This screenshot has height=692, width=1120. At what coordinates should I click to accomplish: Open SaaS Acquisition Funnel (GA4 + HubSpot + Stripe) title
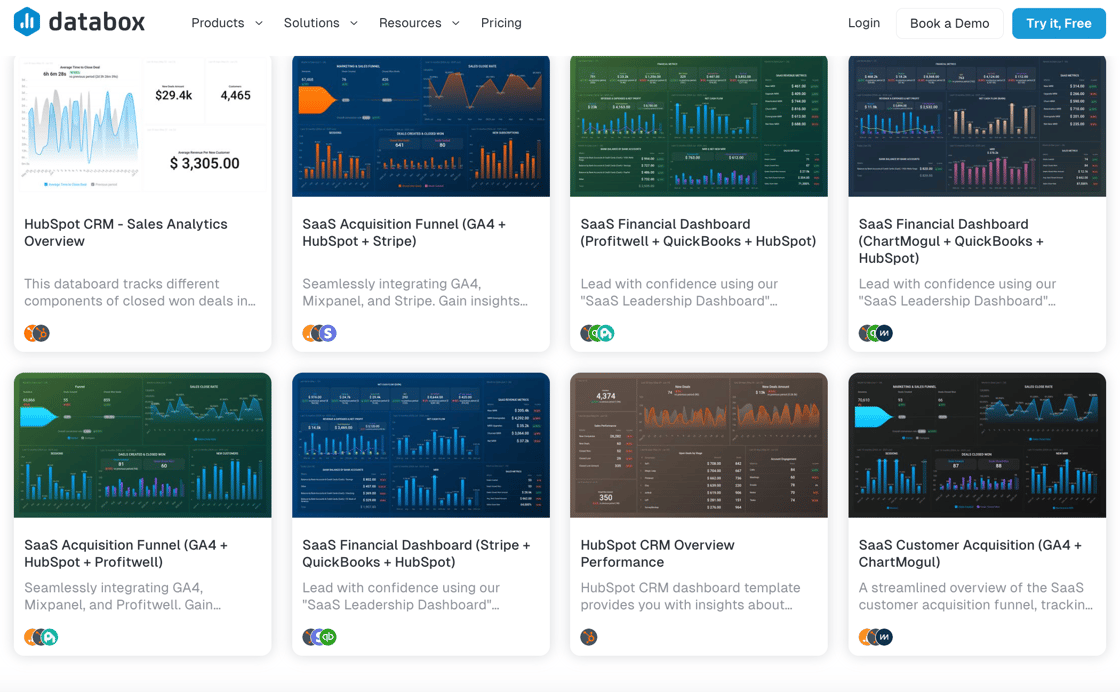coord(404,233)
